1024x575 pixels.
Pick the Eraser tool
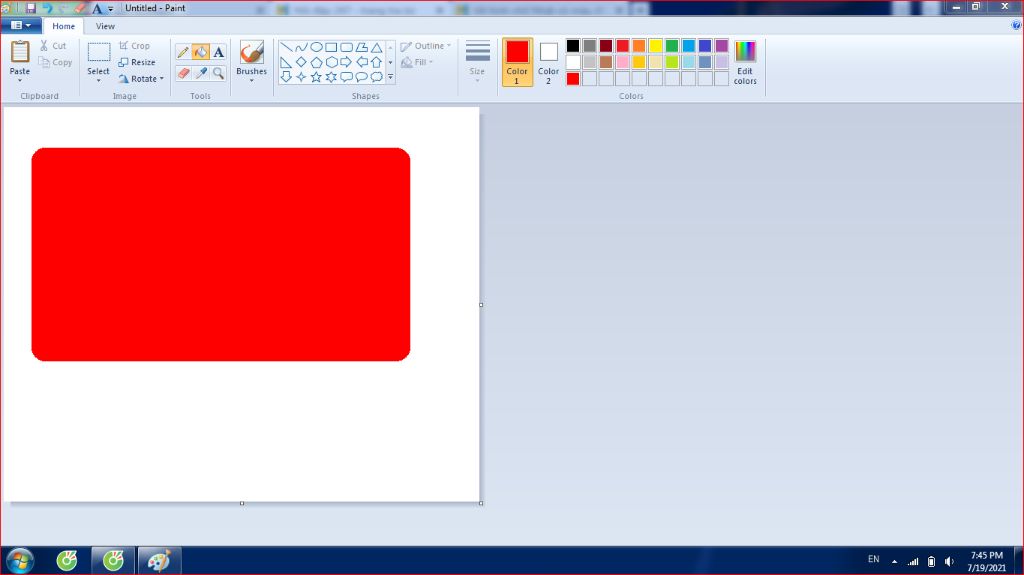coord(183,73)
